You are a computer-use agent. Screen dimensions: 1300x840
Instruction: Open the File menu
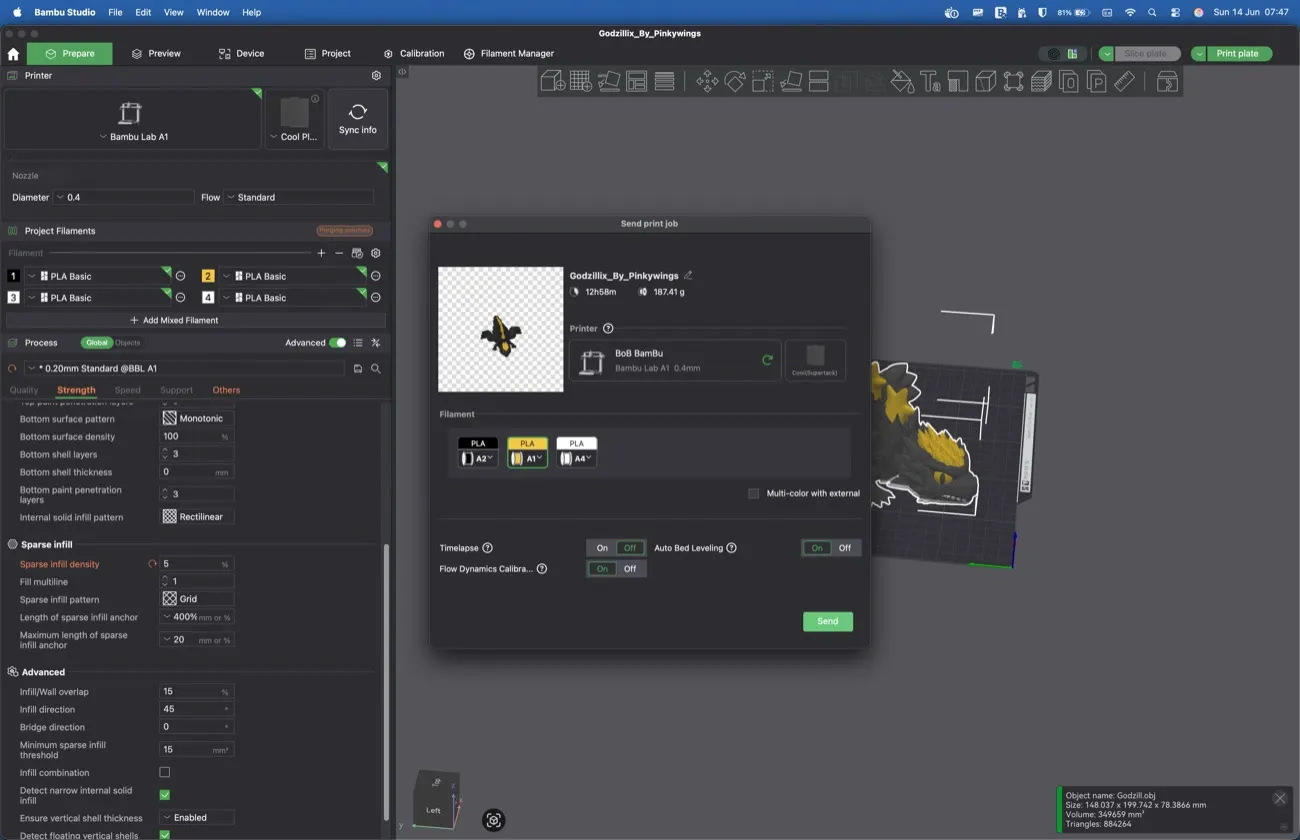pyautogui.click(x=115, y=12)
